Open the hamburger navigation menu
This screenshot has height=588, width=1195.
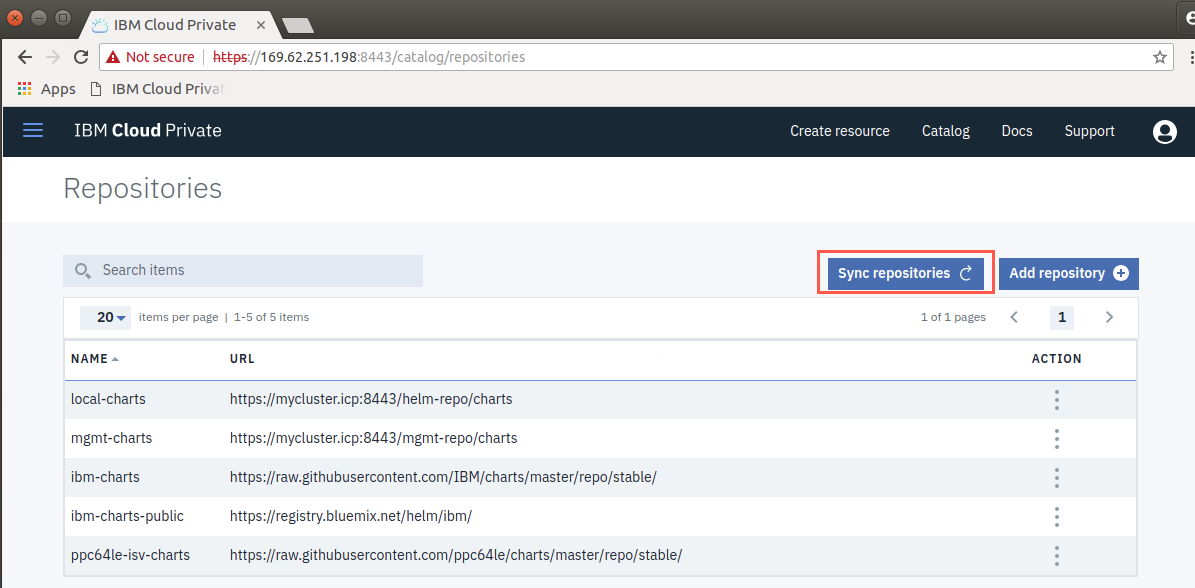33,131
